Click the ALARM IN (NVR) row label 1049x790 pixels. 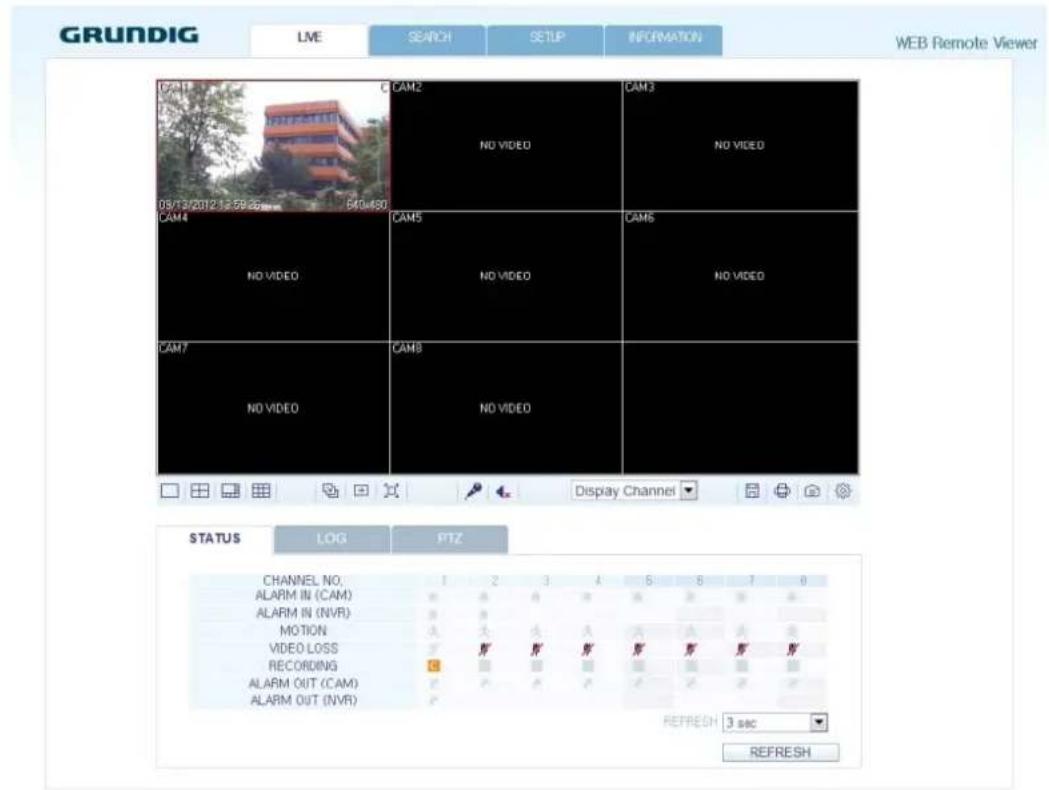click(x=303, y=613)
